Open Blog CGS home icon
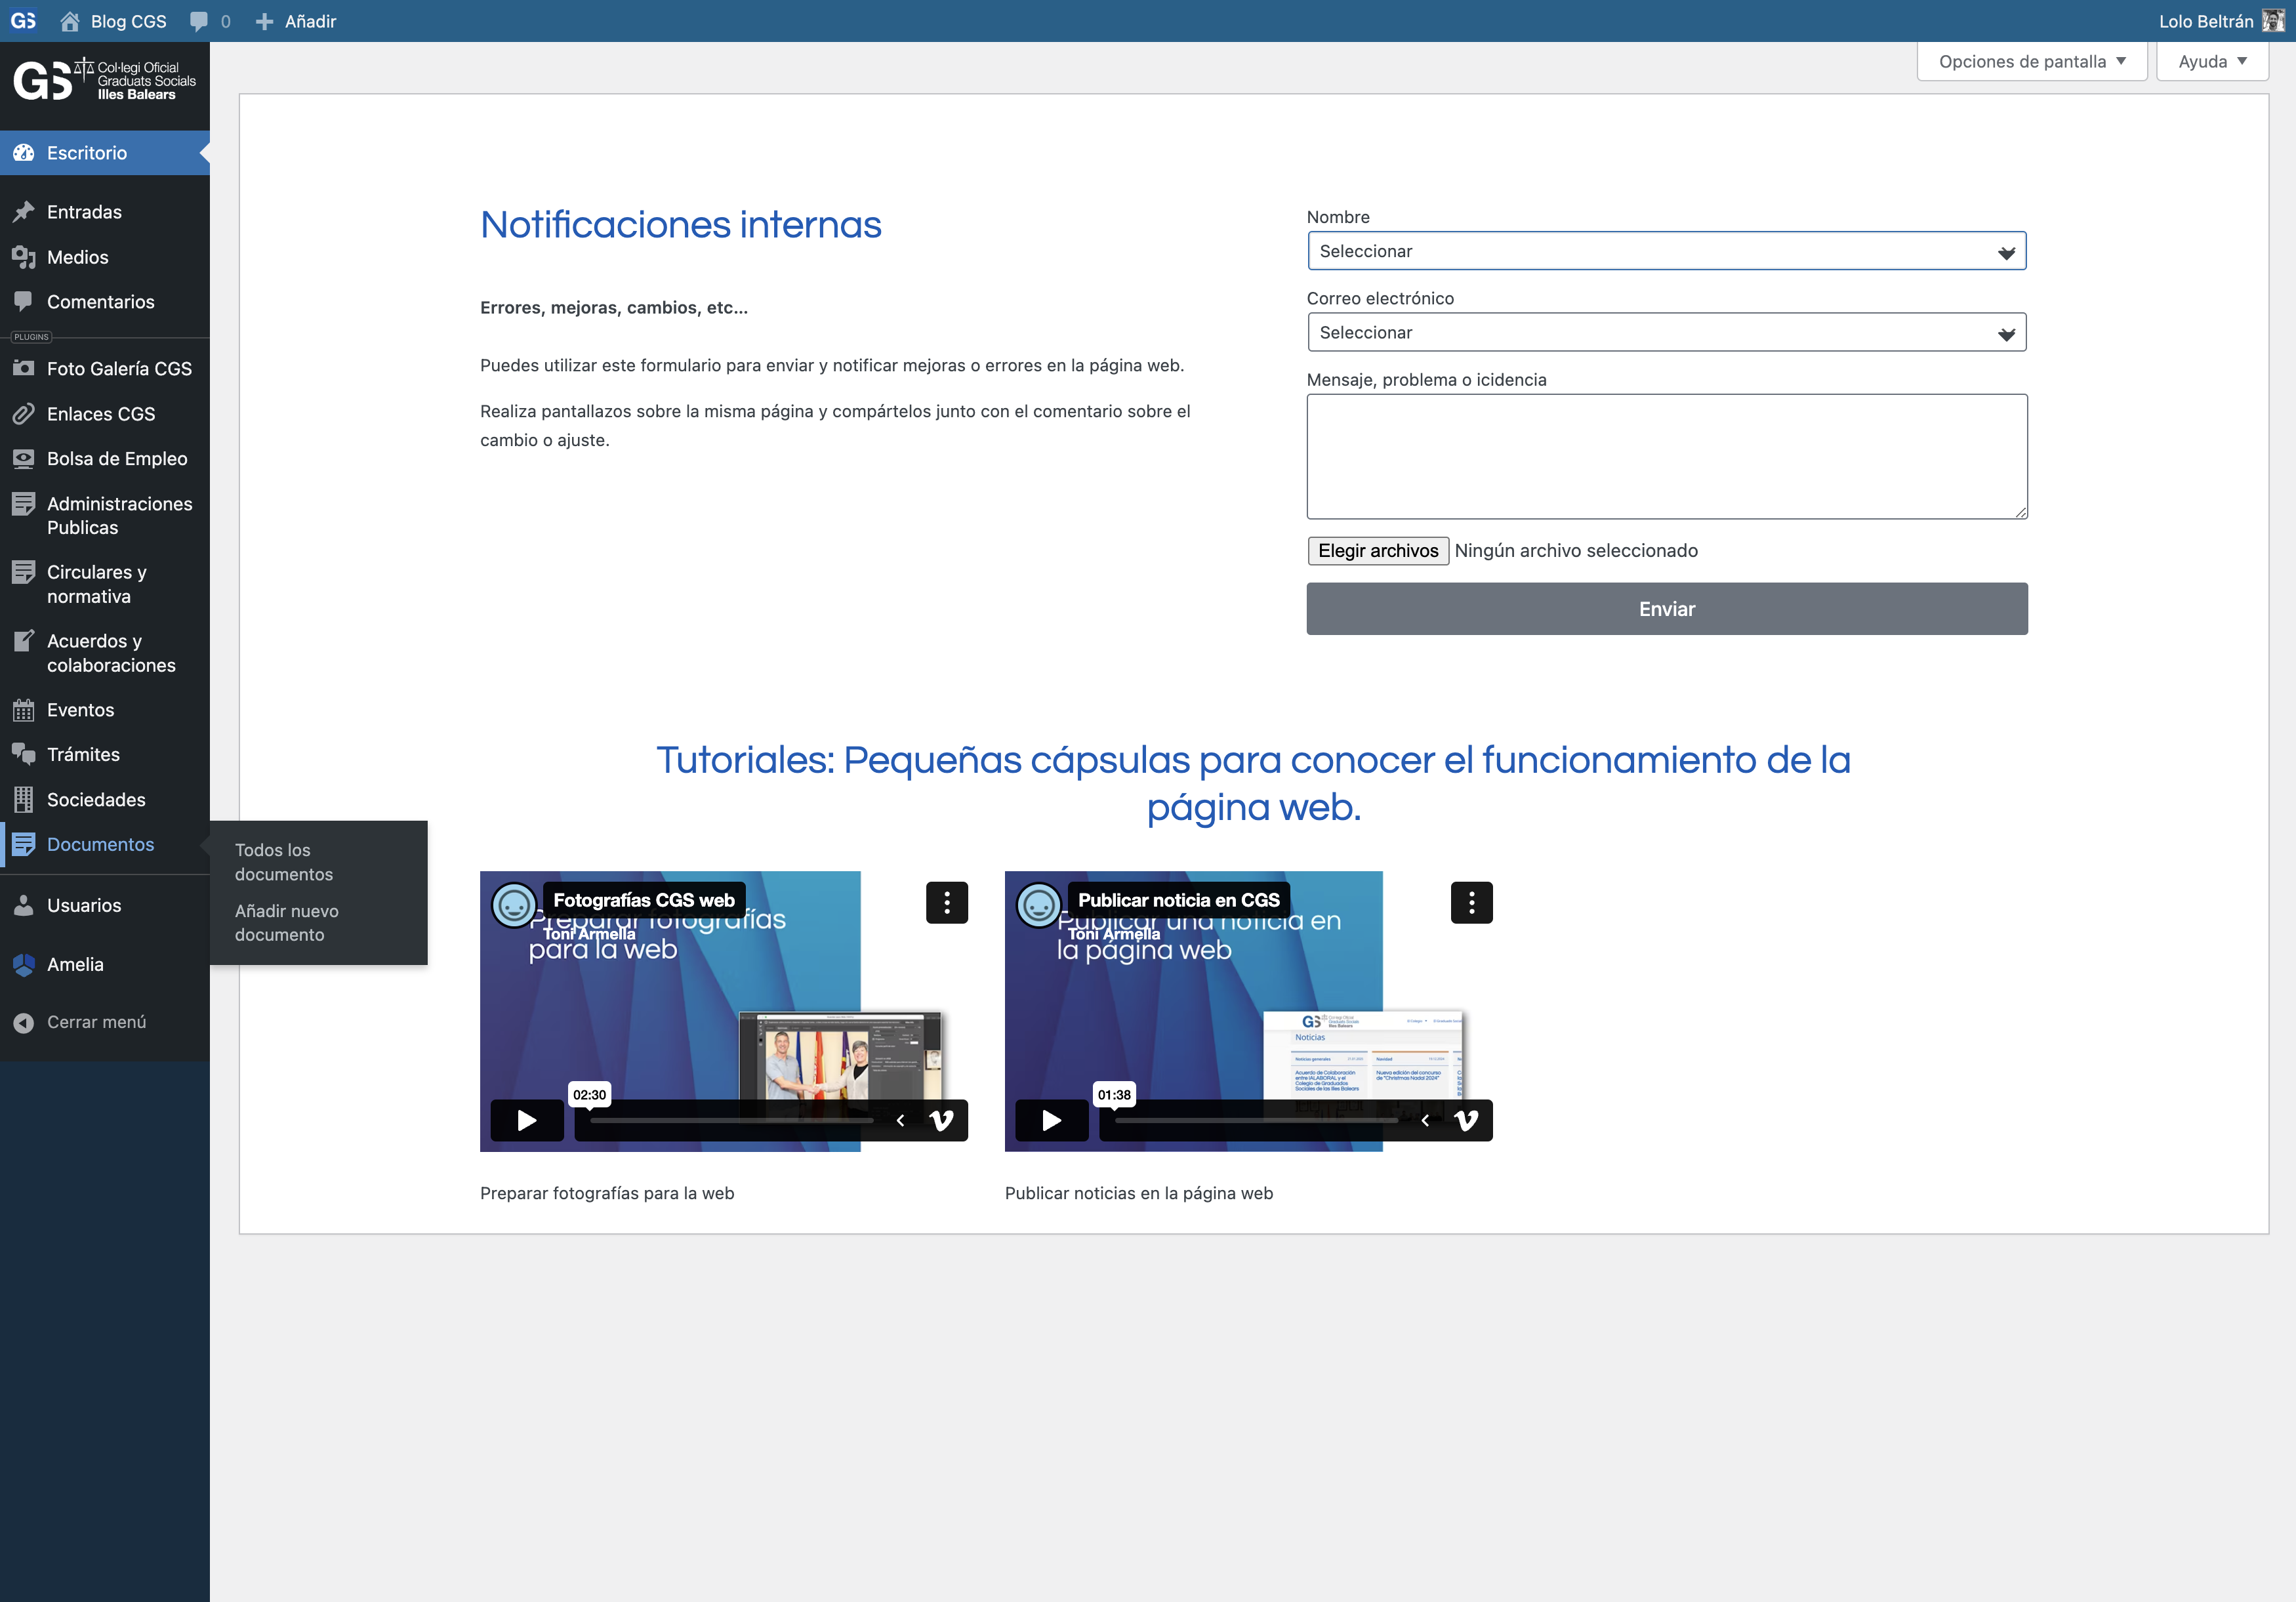The height and width of the screenshot is (1602, 2296). pos(69,21)
